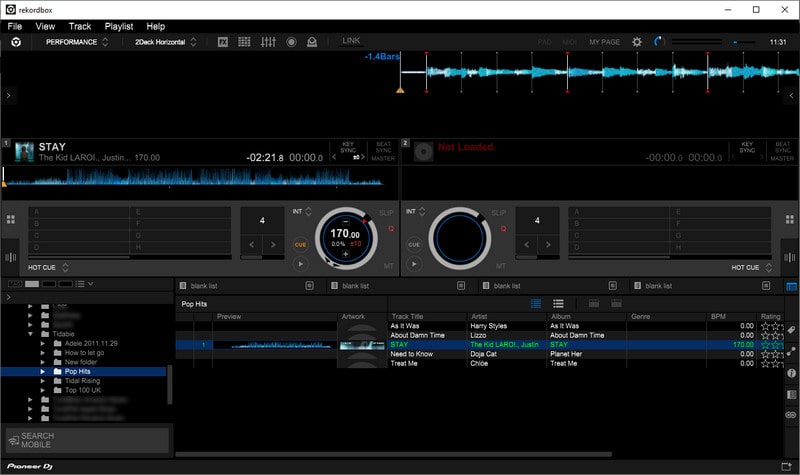This screenshot has height=475, width=800.
Task: Toggle deck 1 quantize Q
Action: pyautogui.click(x=391, y=229)
